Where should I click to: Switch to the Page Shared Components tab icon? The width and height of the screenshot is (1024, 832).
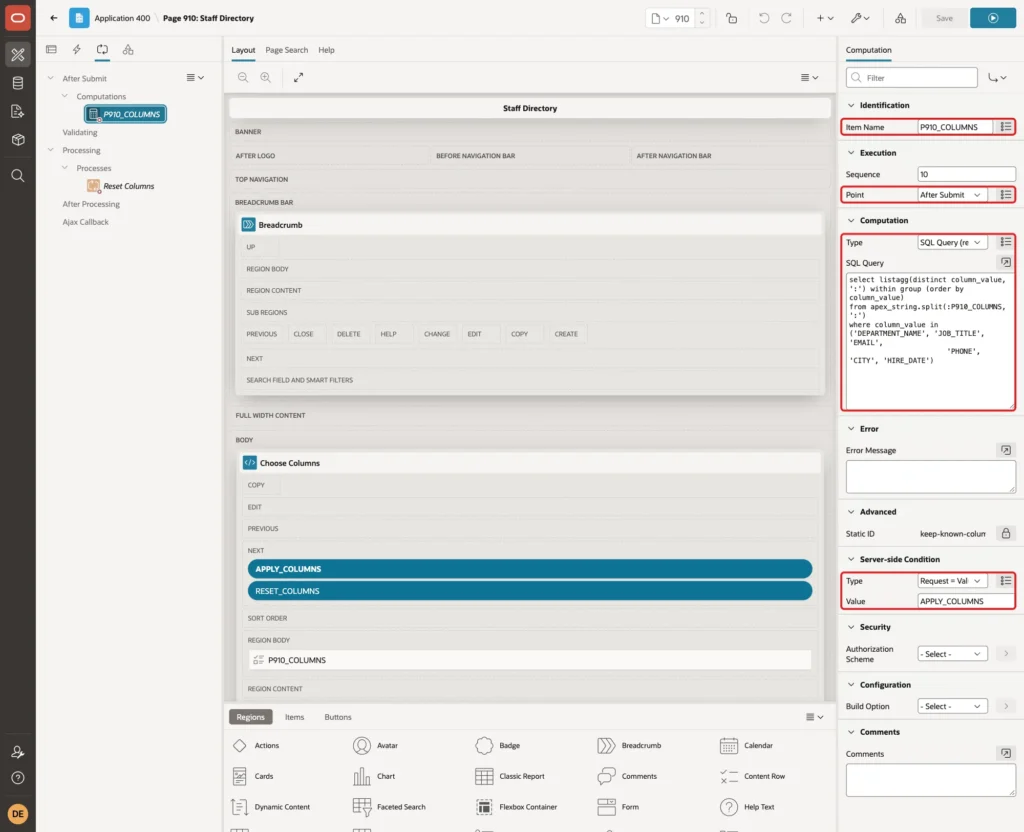(128, 50)
